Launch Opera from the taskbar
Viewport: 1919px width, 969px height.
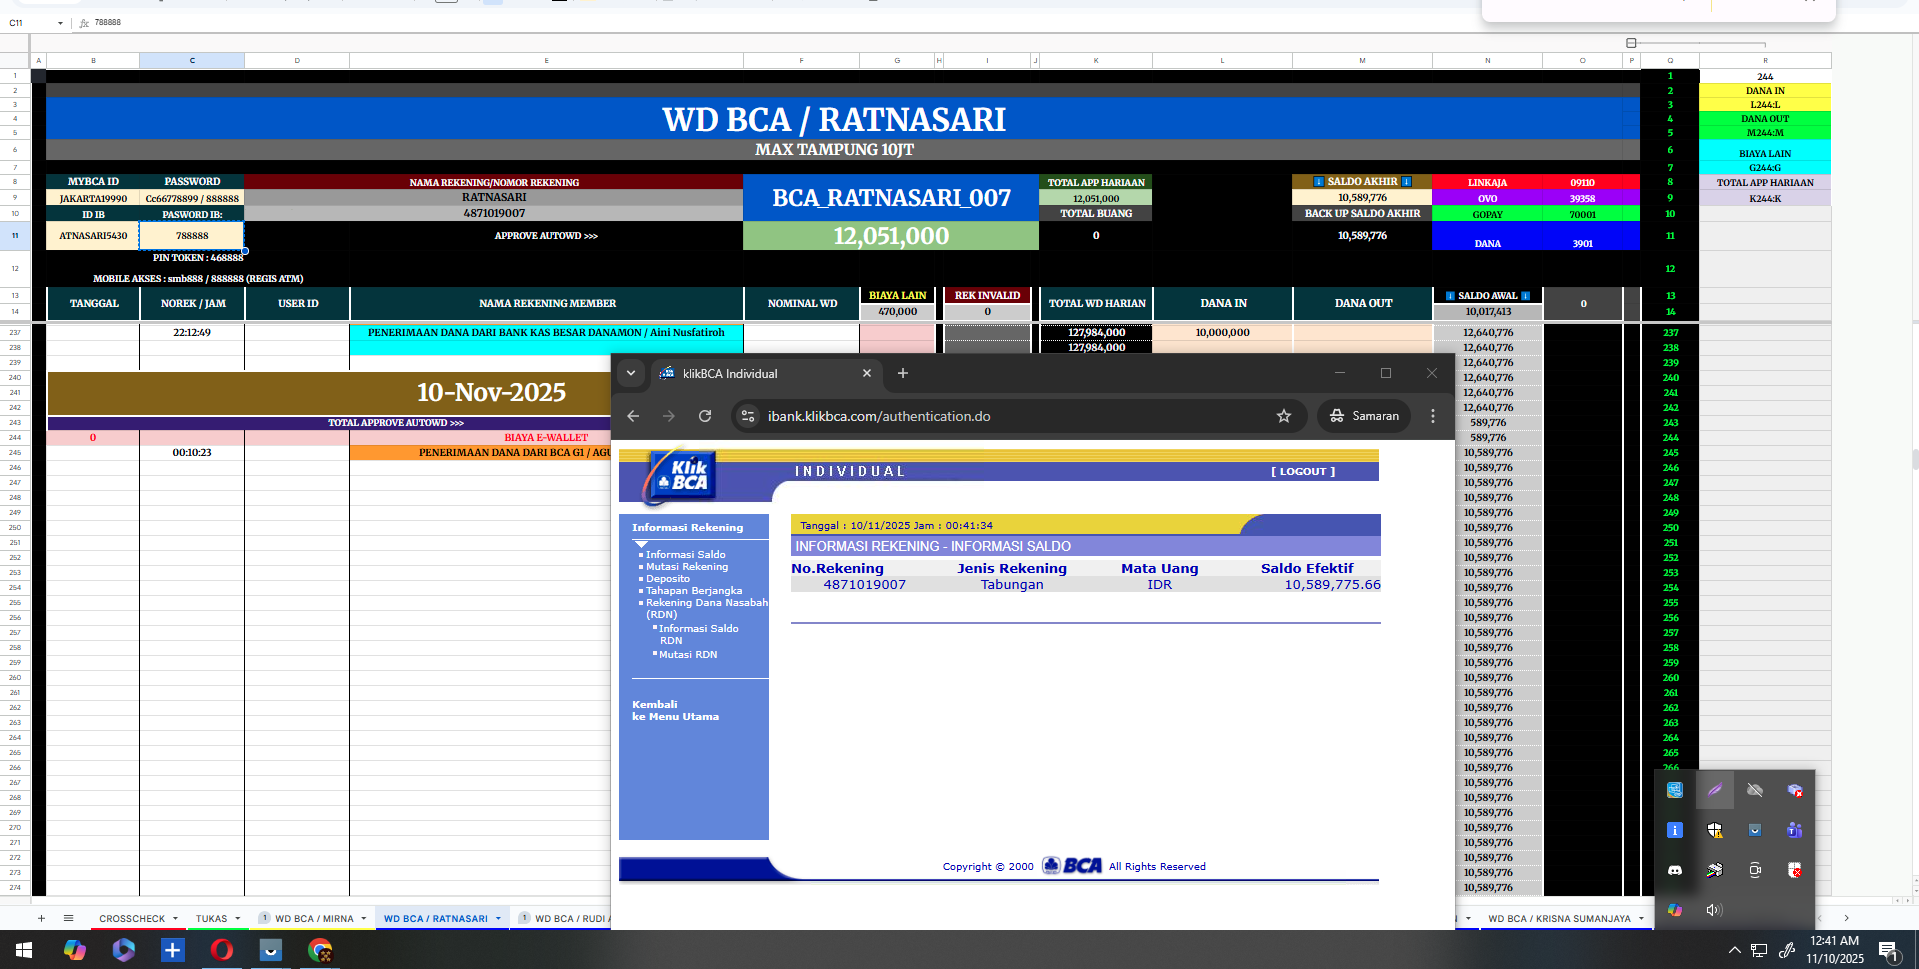(222, 950)
